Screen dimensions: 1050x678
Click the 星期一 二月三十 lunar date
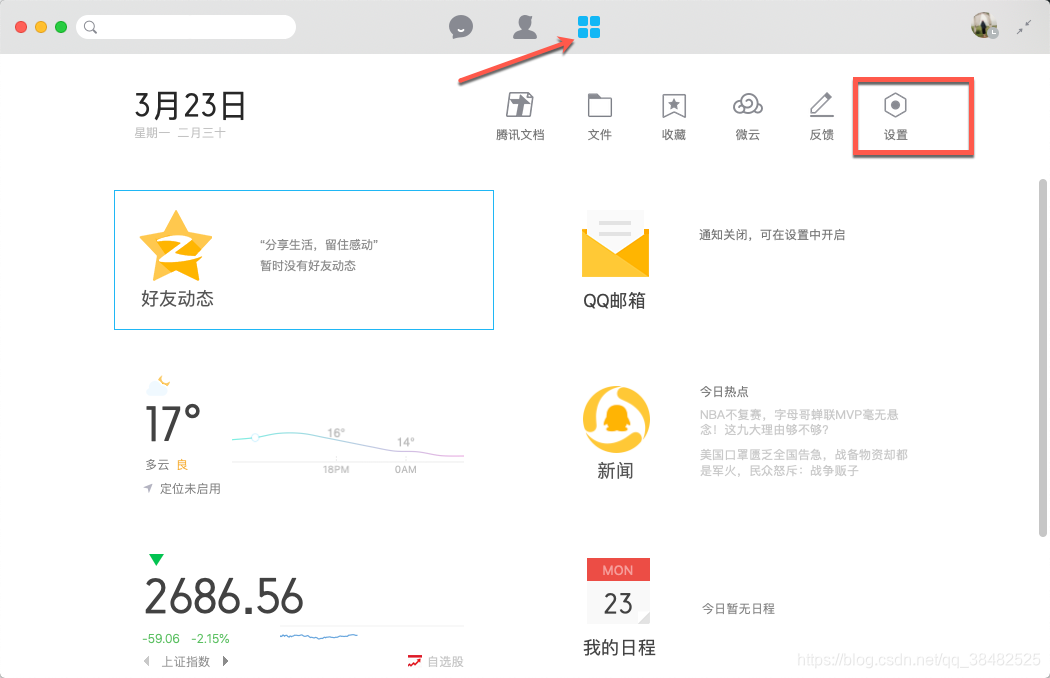[180, 133]
